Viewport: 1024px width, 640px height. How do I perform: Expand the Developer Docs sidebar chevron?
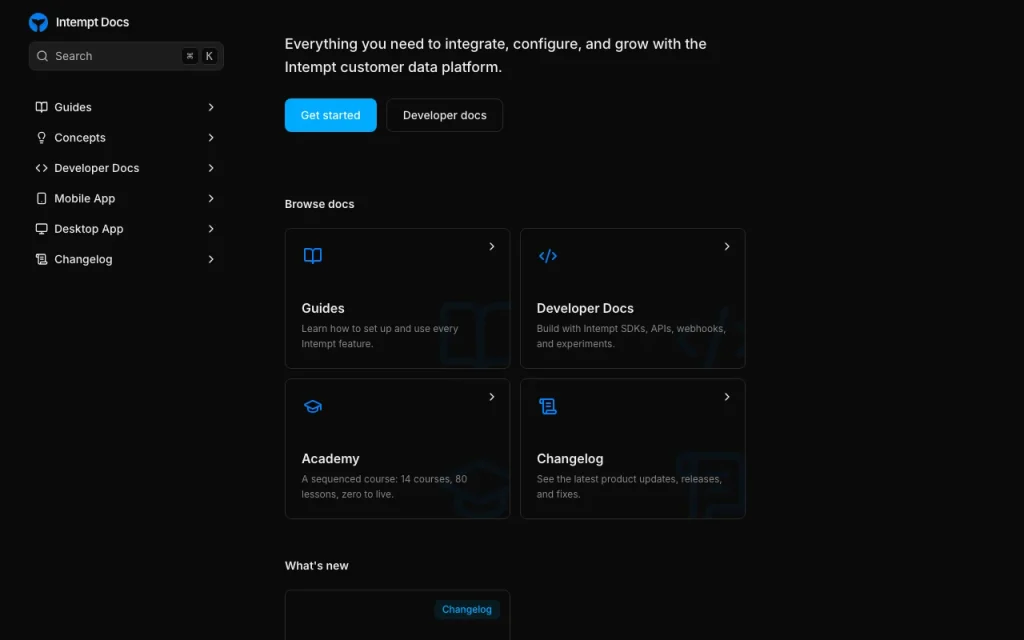point(211,168)
